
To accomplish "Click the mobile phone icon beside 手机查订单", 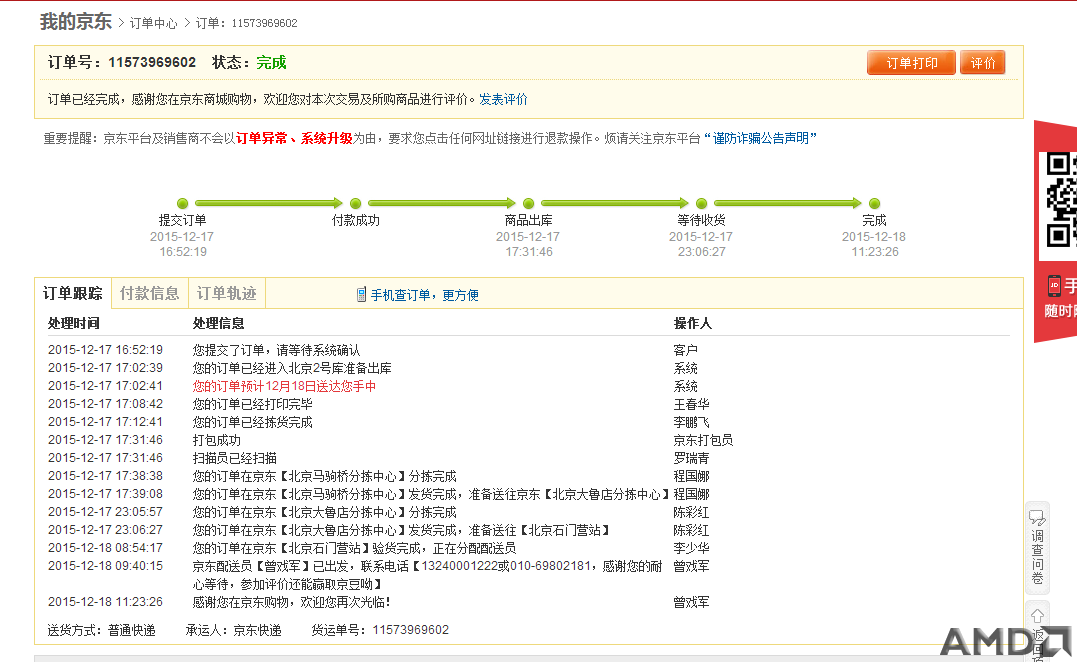I will (361, 295).
